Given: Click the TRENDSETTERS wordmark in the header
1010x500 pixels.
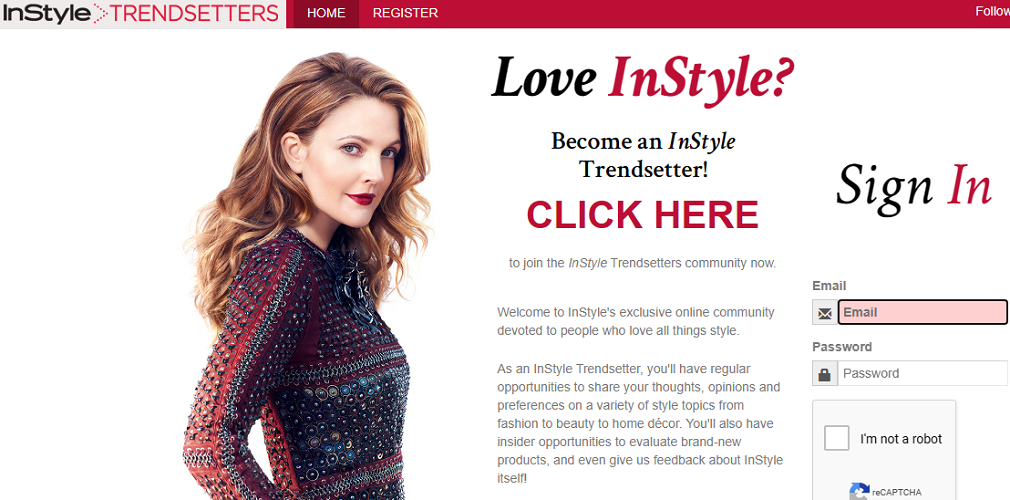Looking at the screenshot, I should 195,13.
